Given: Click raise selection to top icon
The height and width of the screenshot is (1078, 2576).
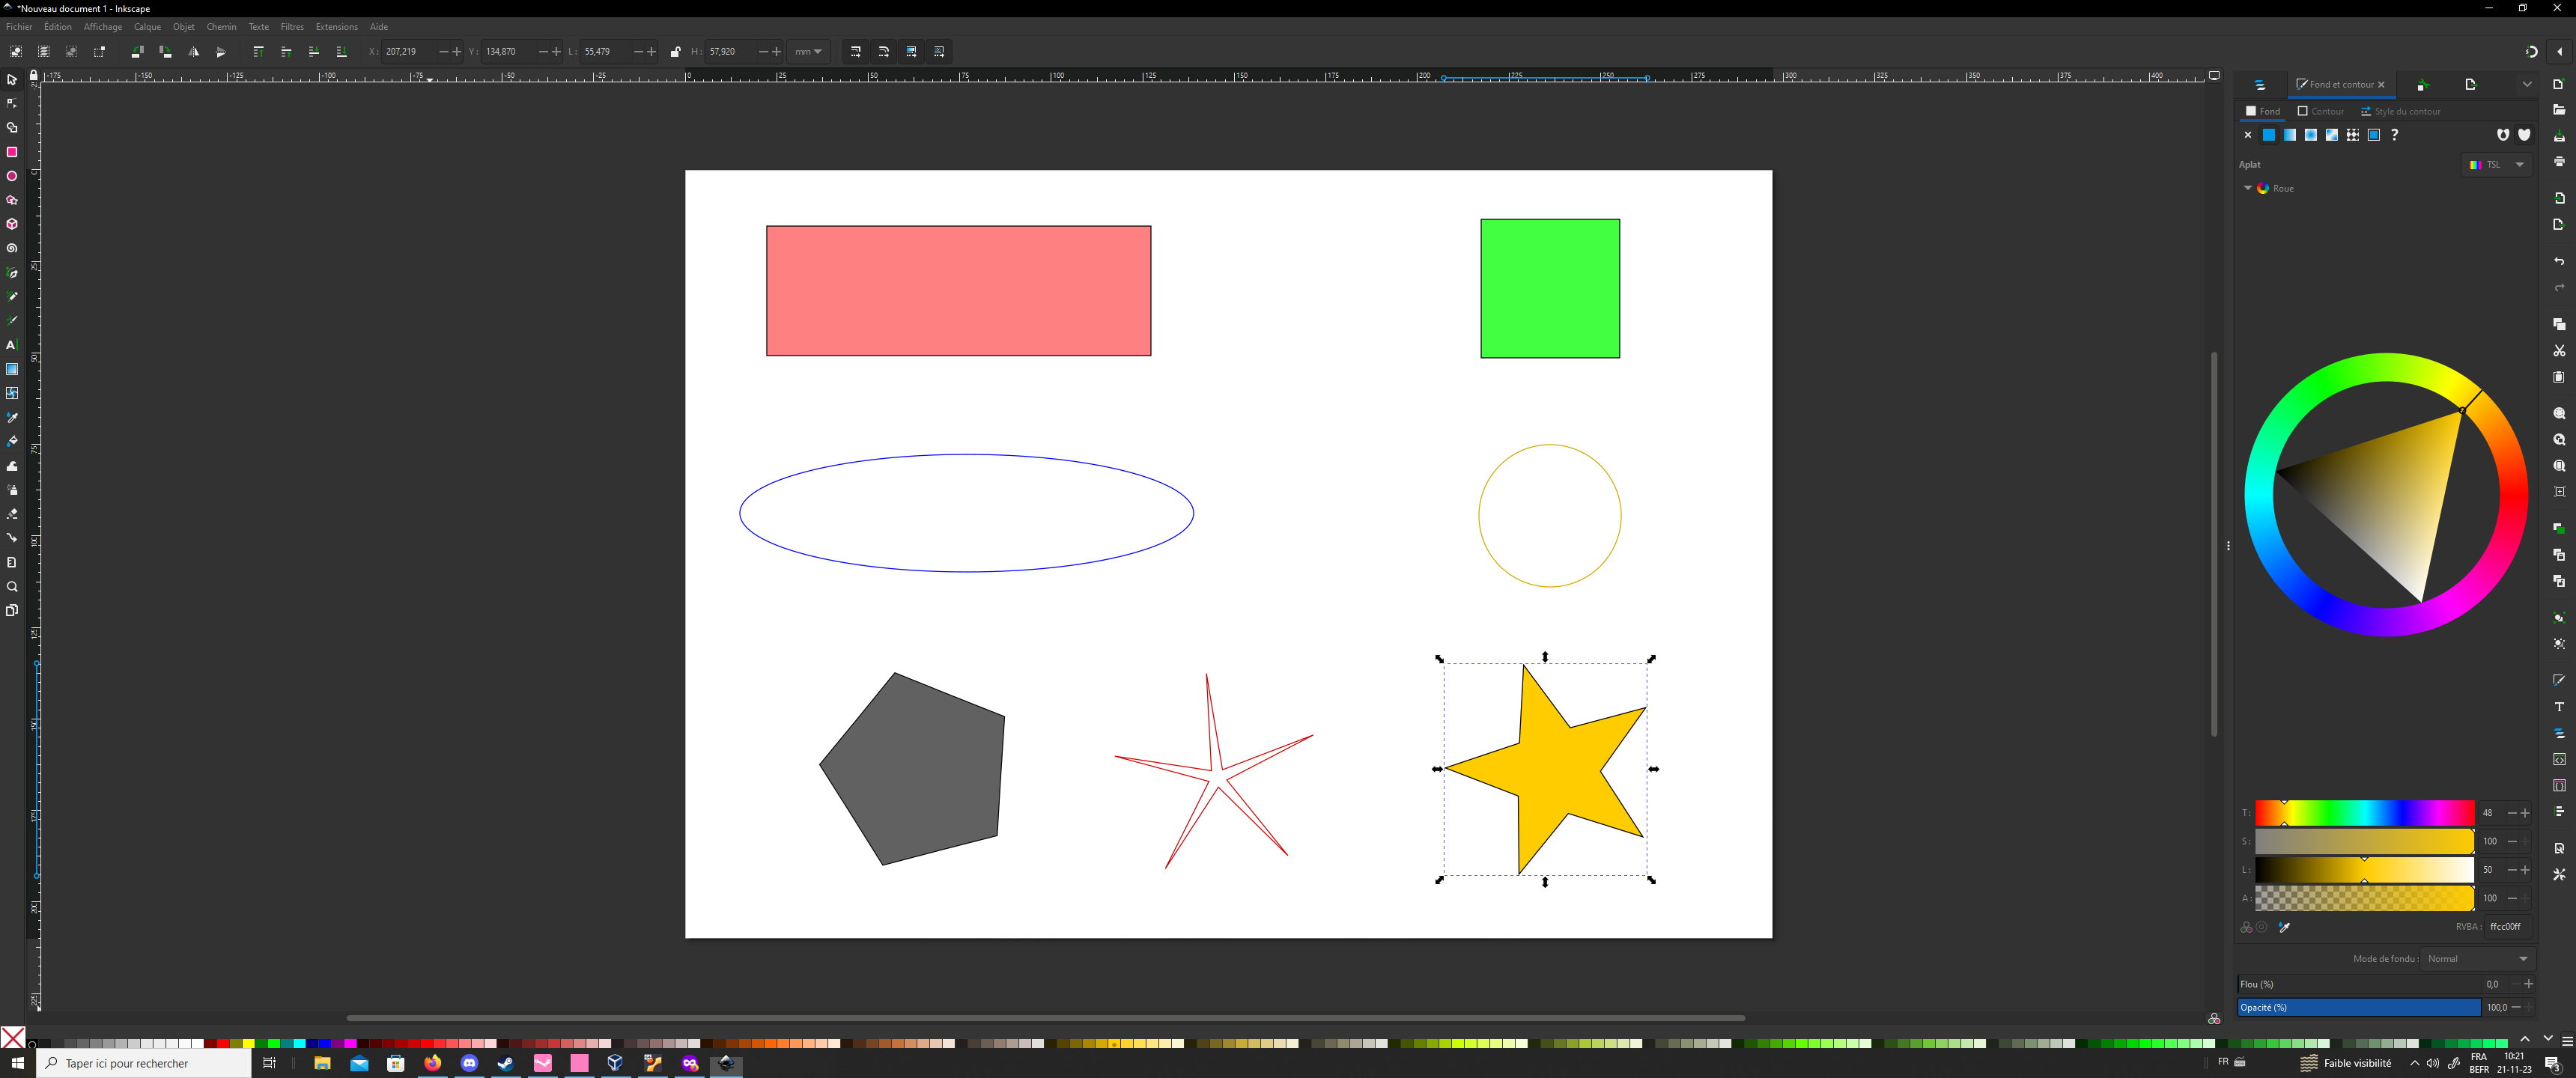Looking at the screenshot, I should (x=258, y=52).
